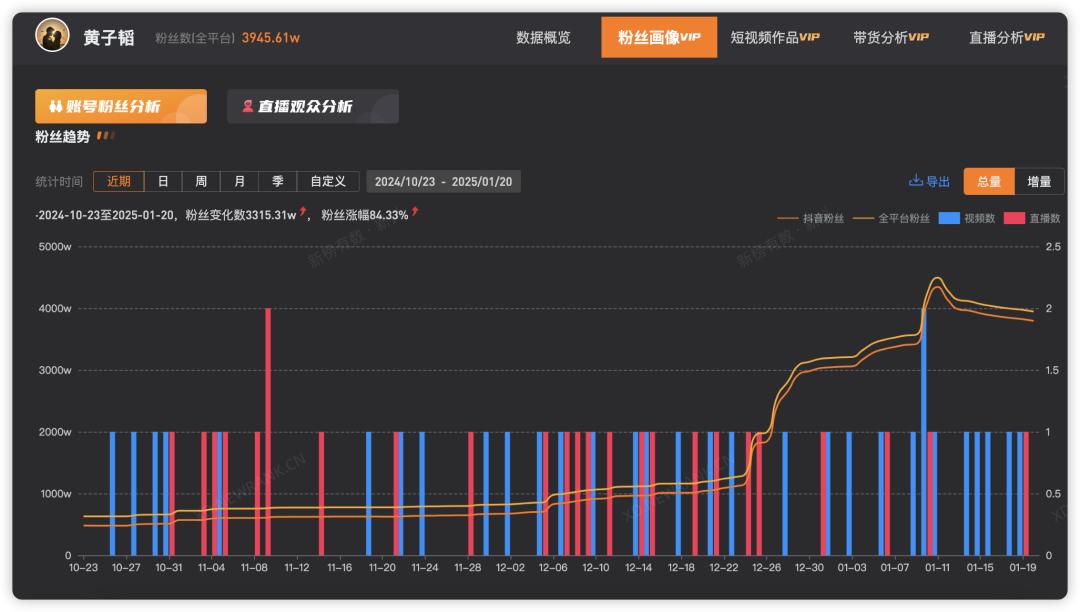1080x612 pixels.
Task: Toggle the 全平台粉丝 series in legend
Action: [891, 218]
